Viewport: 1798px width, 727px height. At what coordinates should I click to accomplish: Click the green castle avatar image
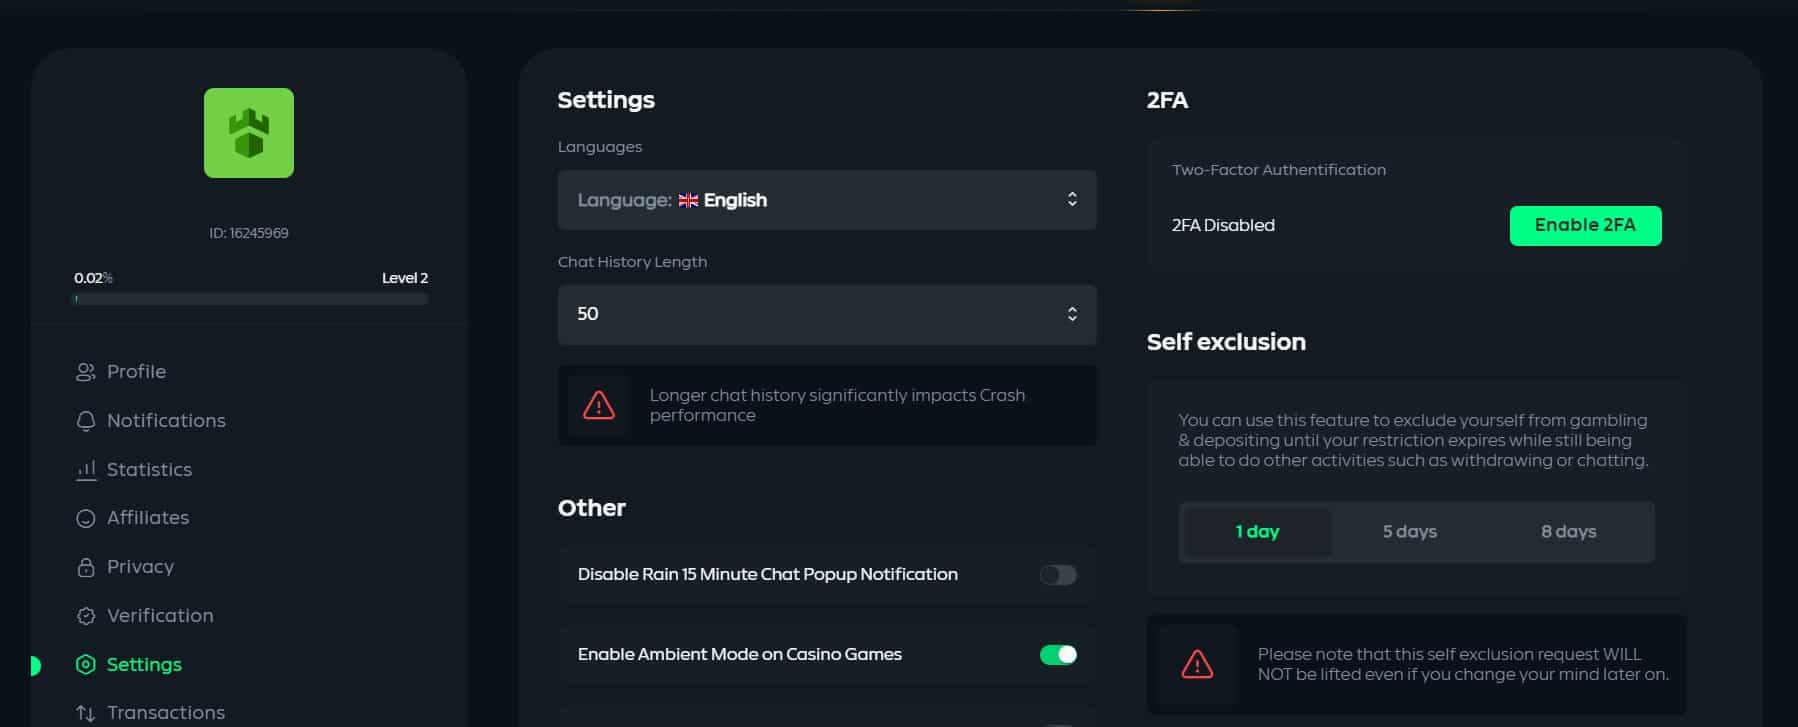tap(249, 133)
